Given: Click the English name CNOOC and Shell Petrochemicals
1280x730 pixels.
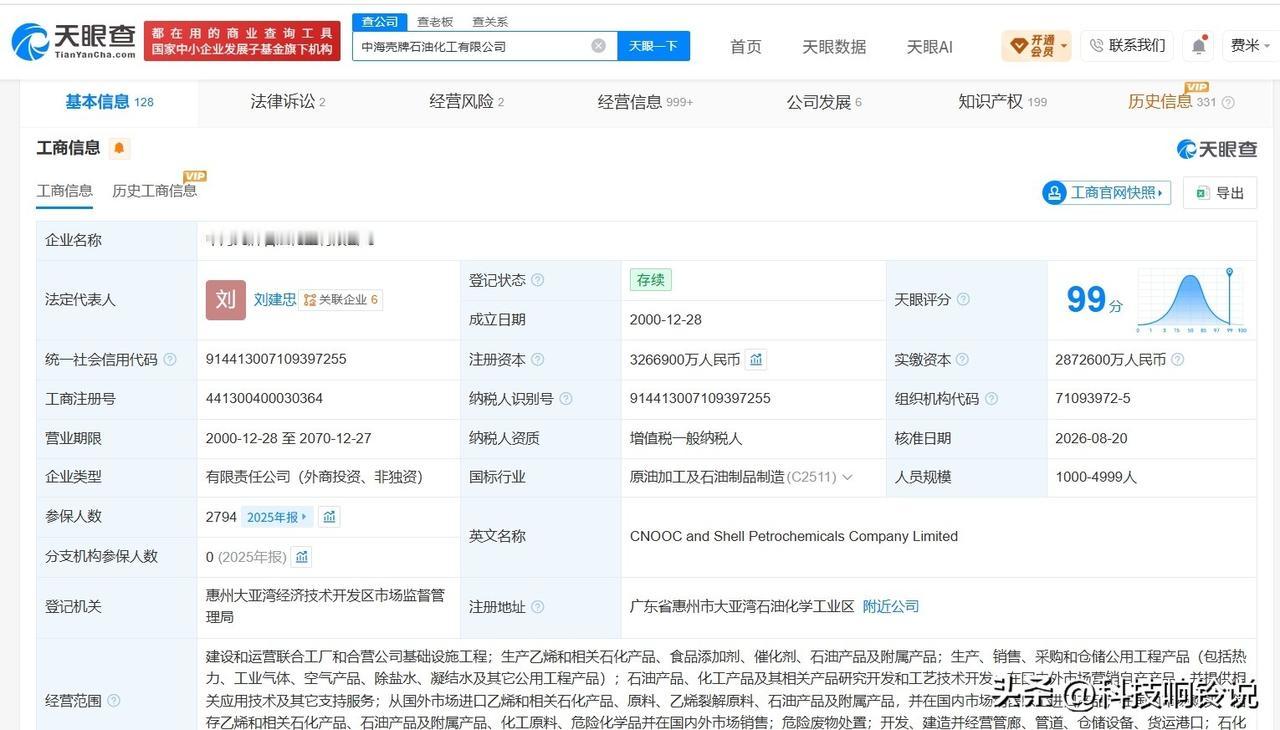Looking at the screenshot, I should point(794,537).
